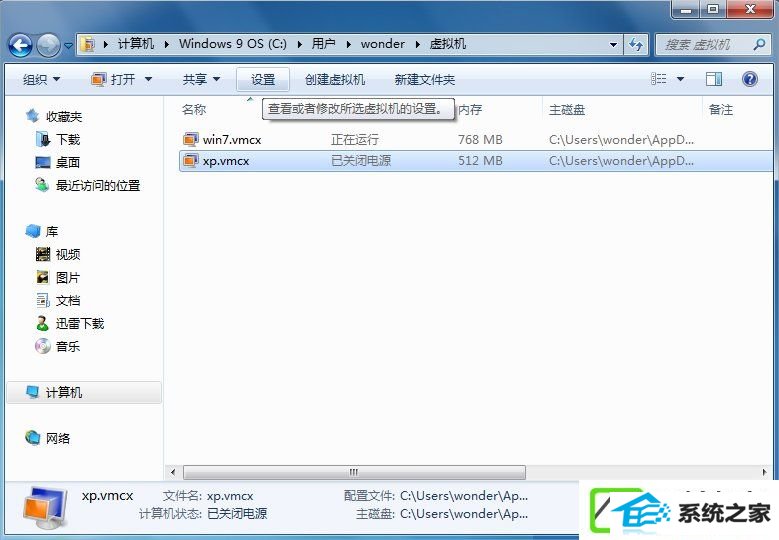Sort by the 备注 column header

(x=721, y=109)
